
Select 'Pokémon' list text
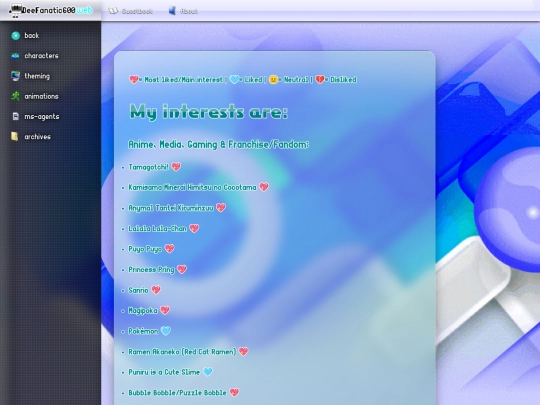coord(143,331)
